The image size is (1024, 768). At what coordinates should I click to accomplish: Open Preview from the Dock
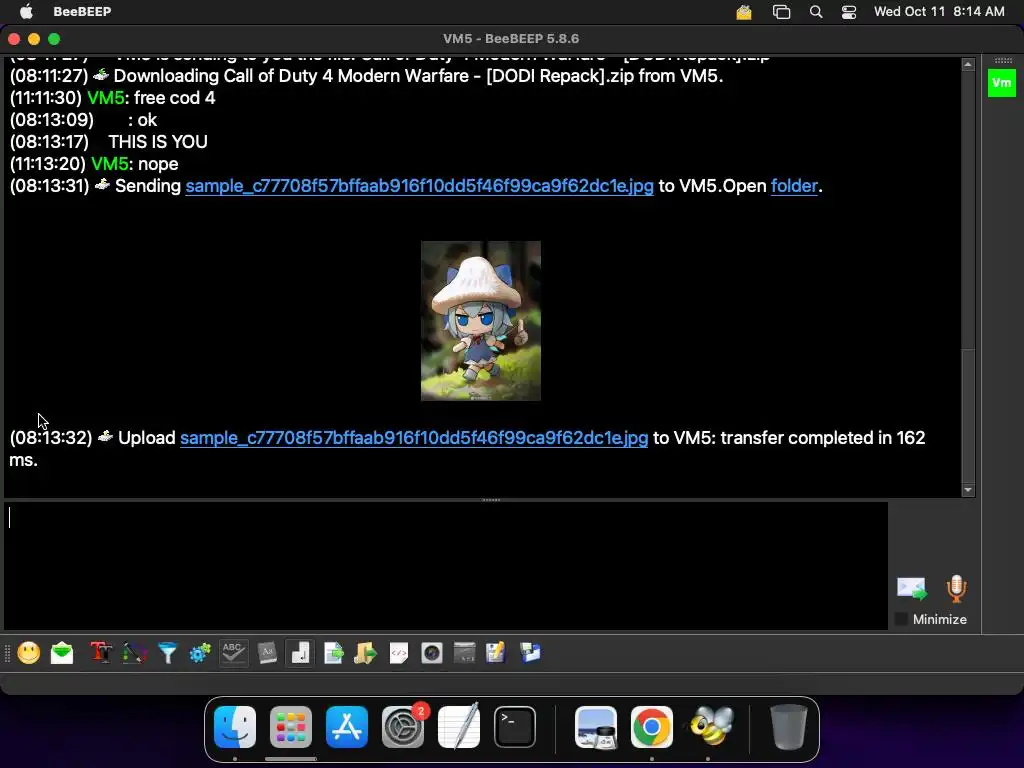[596, 726]
